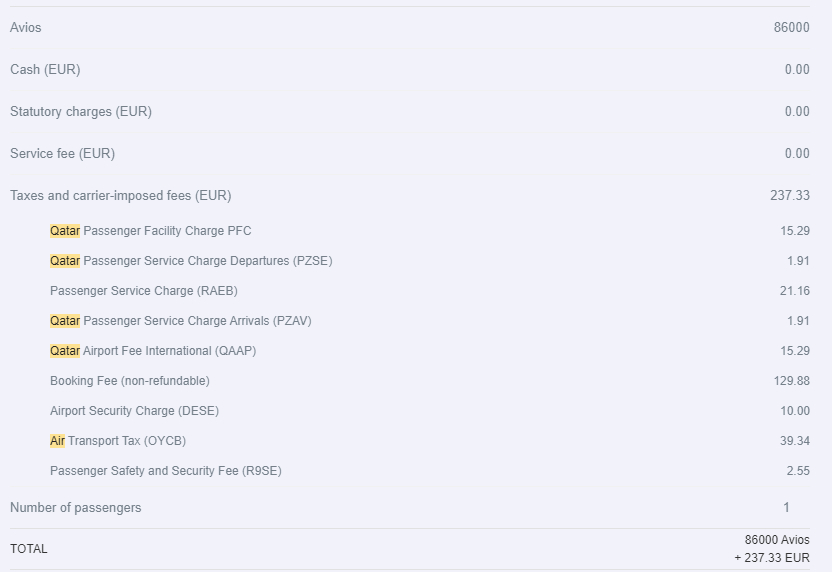
Task: Click Passenger Service Charge (RAEB) line
Action: (144, 291)
